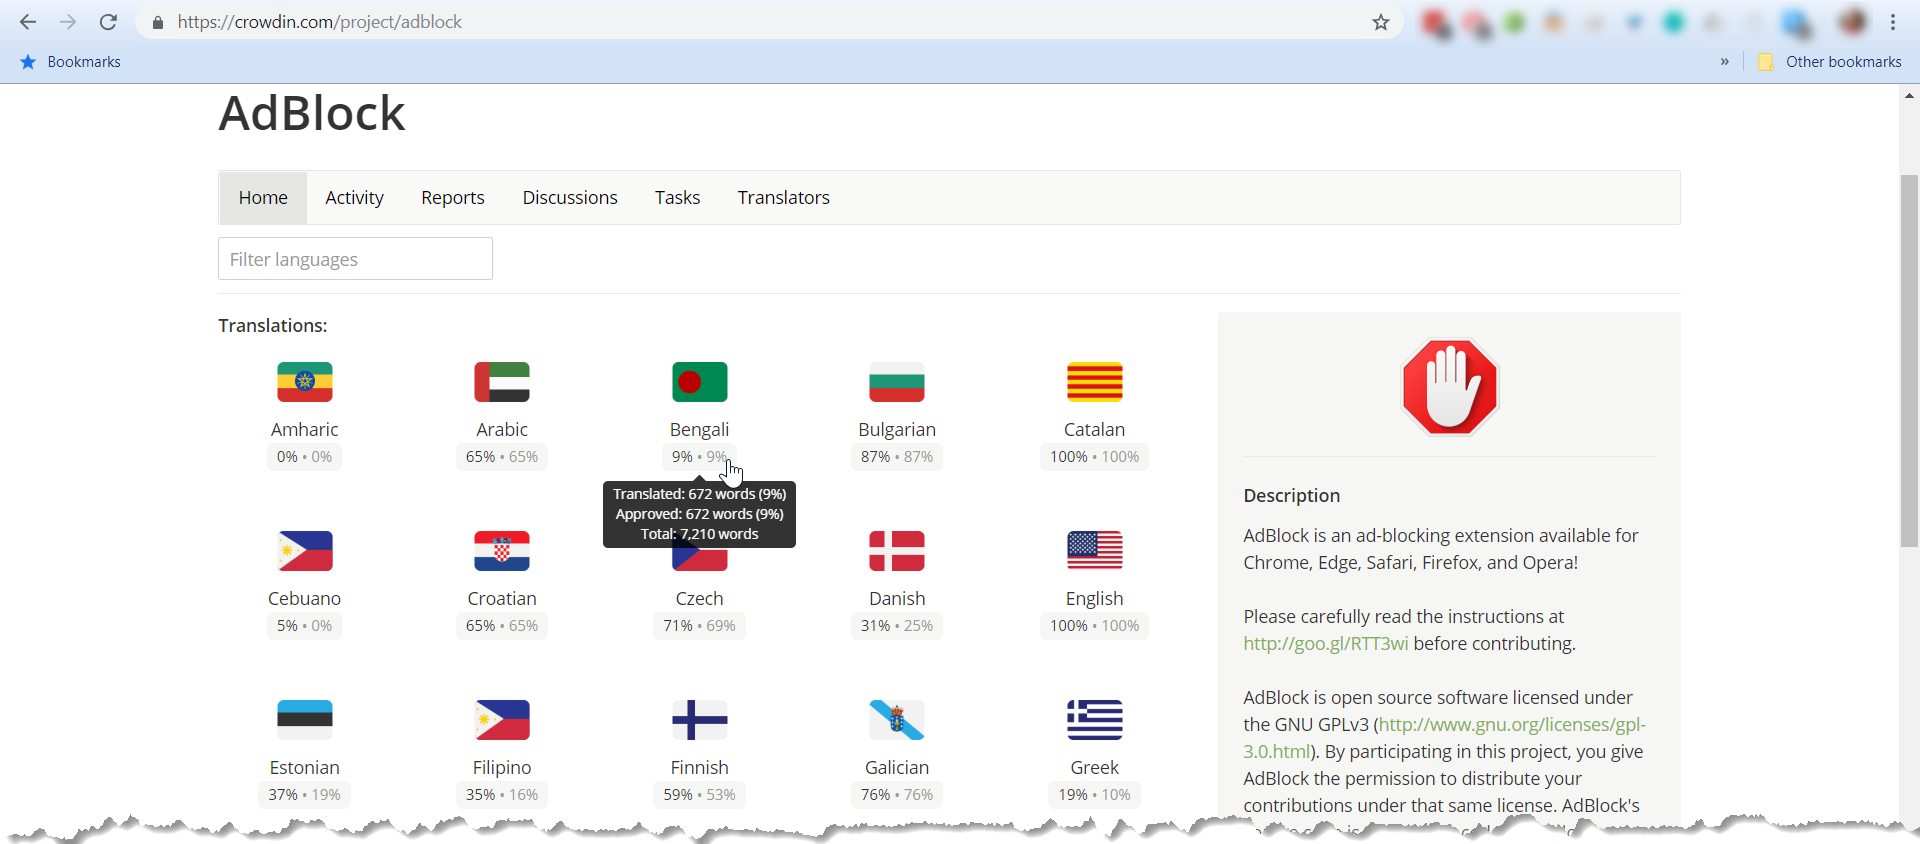Click the Galician 76% • 76% progress badge
The image size is (1920, 844).
[897, 795]
